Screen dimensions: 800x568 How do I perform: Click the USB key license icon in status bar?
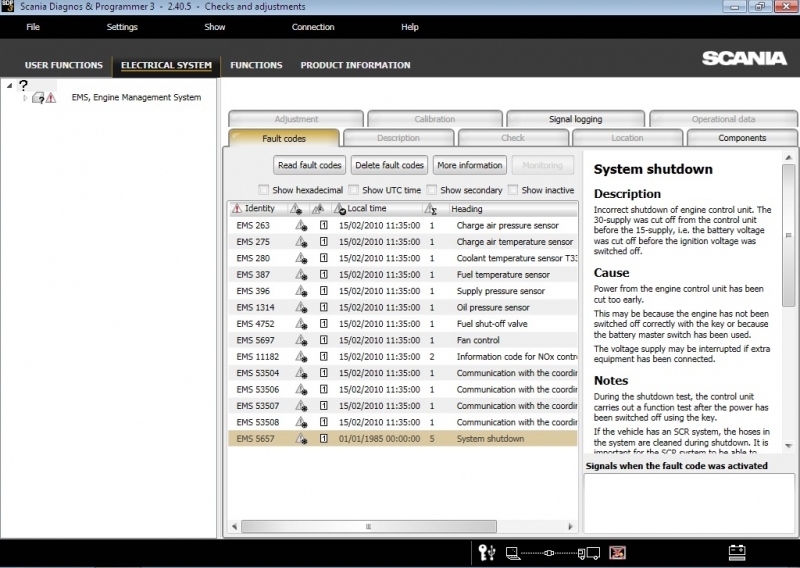487,552
